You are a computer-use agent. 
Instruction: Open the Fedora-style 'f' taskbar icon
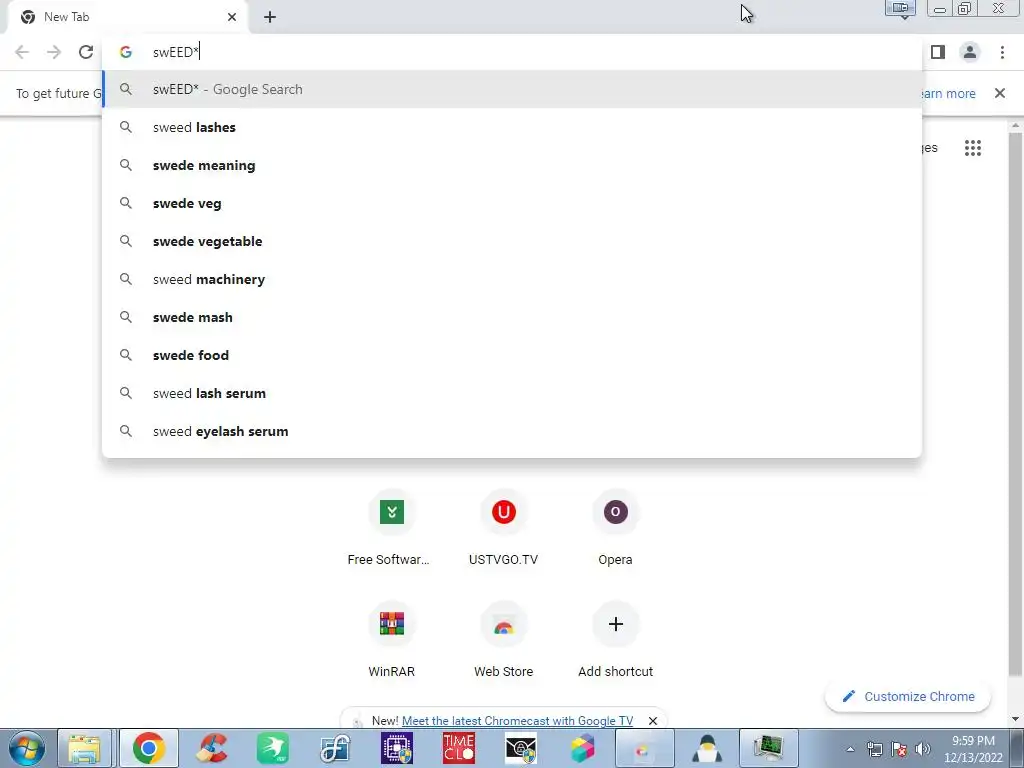(x=335, y=748)
